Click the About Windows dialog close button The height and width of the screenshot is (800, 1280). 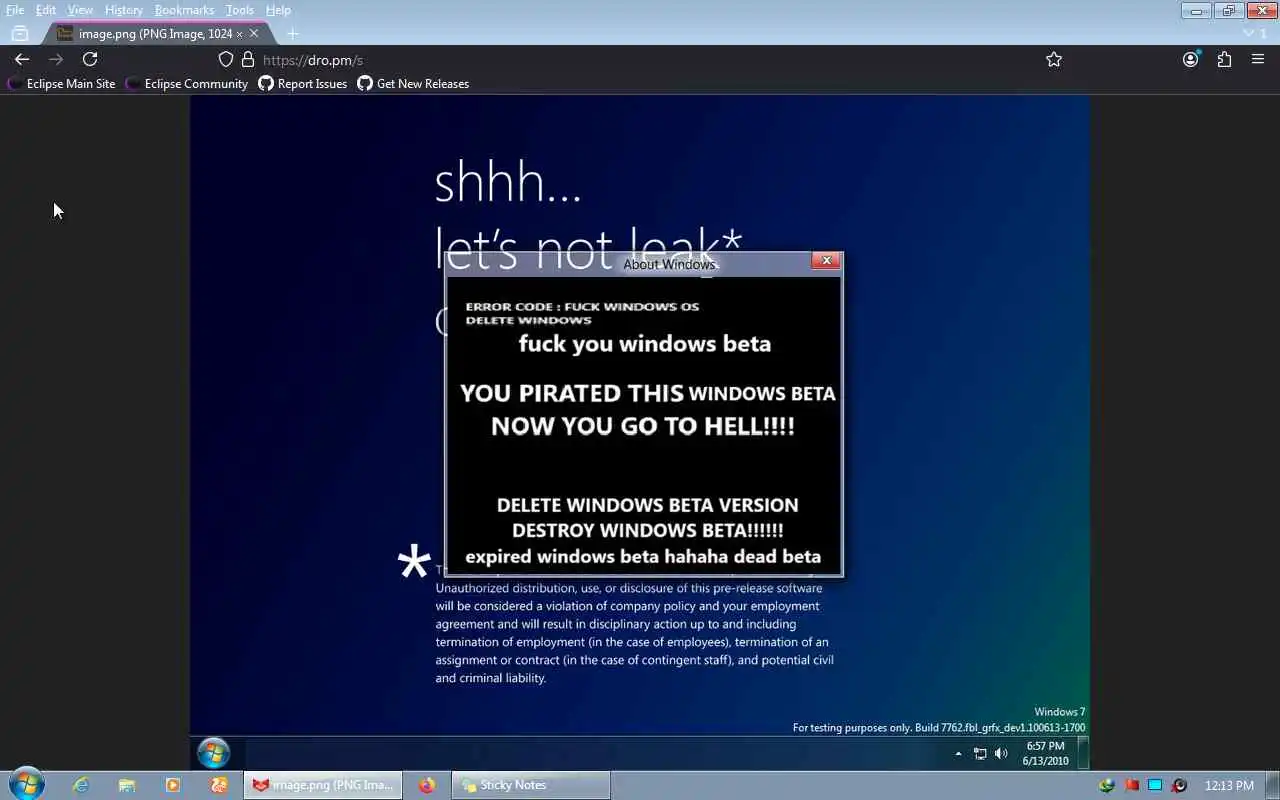coord(826,260)
